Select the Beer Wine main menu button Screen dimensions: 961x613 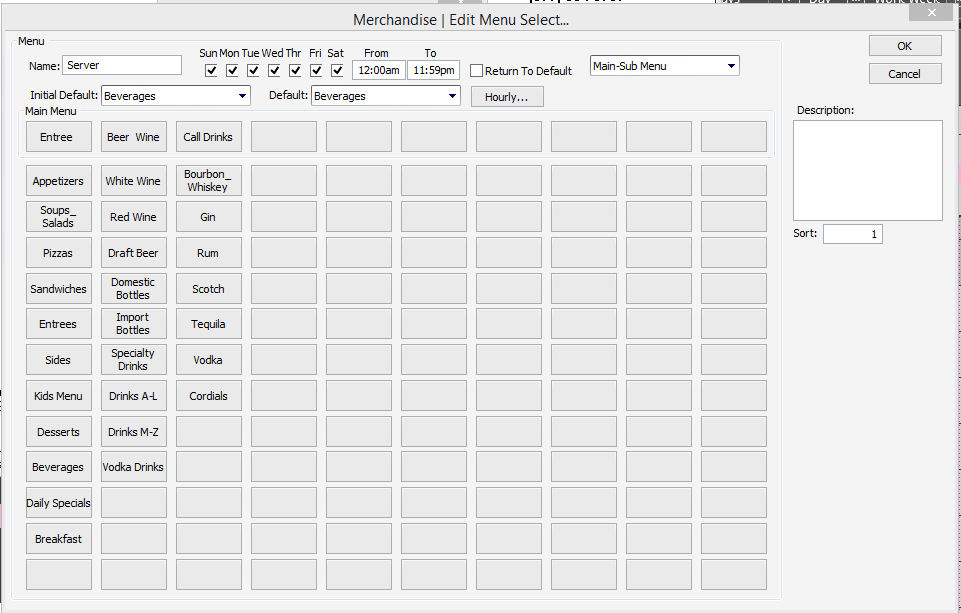pyautogui.click(x=134, y=137)
